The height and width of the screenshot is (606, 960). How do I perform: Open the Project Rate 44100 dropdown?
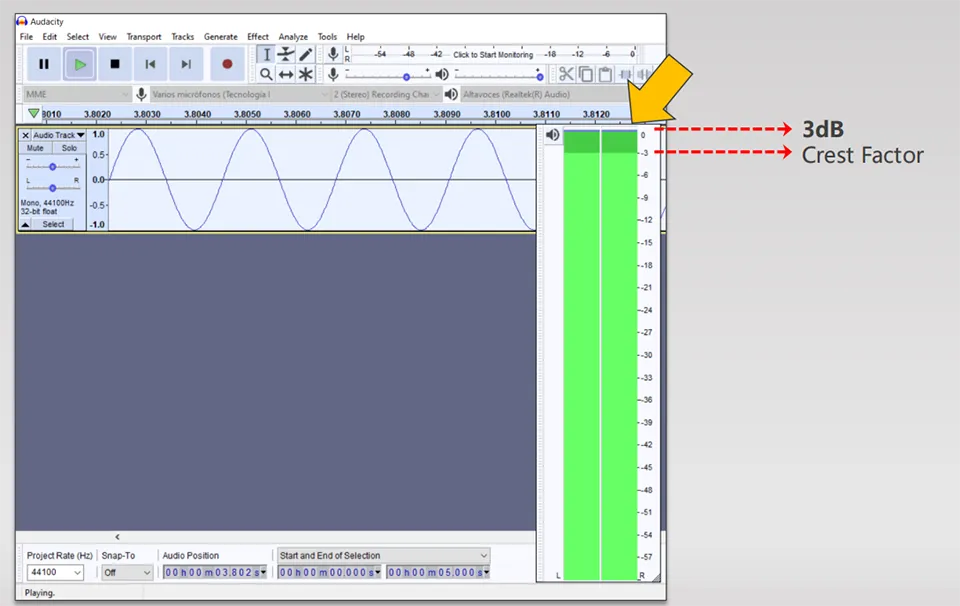pos(55,572)
